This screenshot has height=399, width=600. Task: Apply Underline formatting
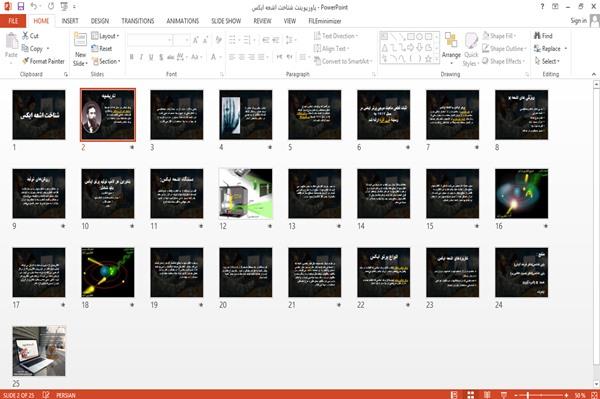pyautogui.click(x=151, y=57)
